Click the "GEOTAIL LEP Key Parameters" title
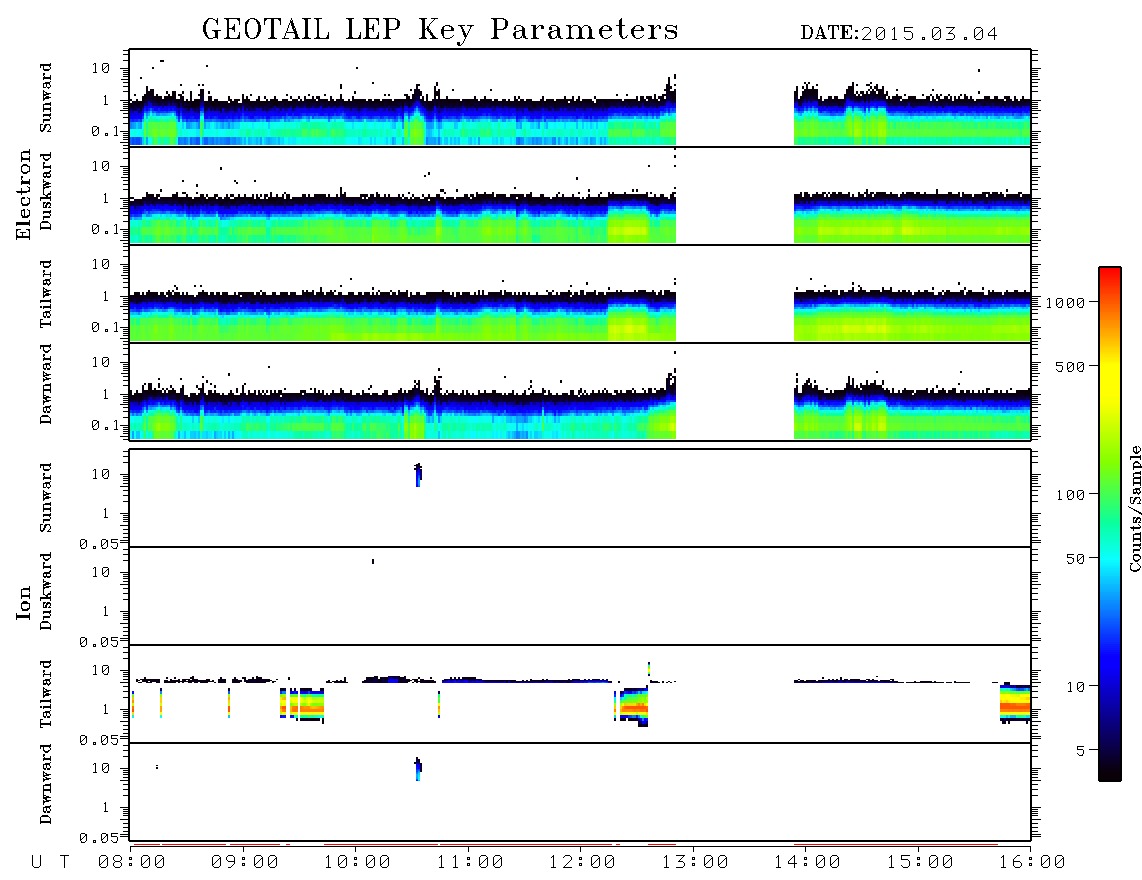The height and width of the screenshot is (880, 1142). (x=440, y=30)
